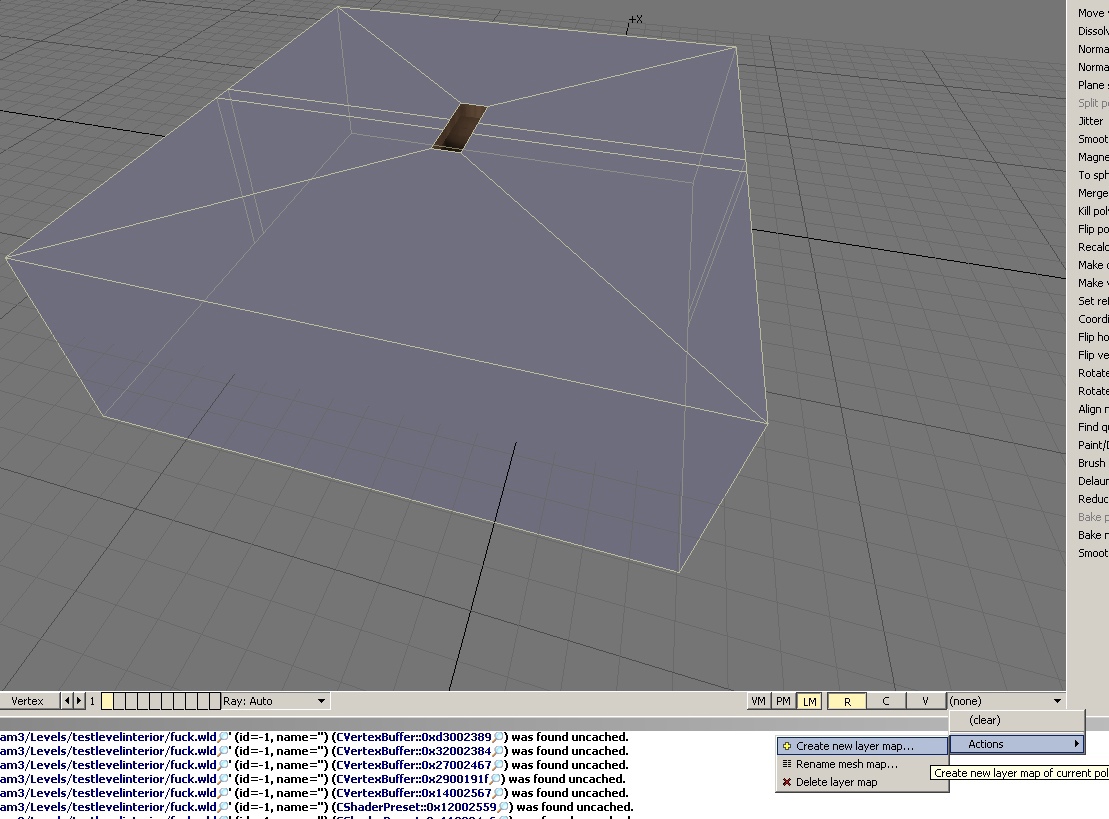The height and width of the screenshot is (819, 1109).
Task: Open the CVertexBuffer::0x2900191f log link
Action: (x=412, y=779)
